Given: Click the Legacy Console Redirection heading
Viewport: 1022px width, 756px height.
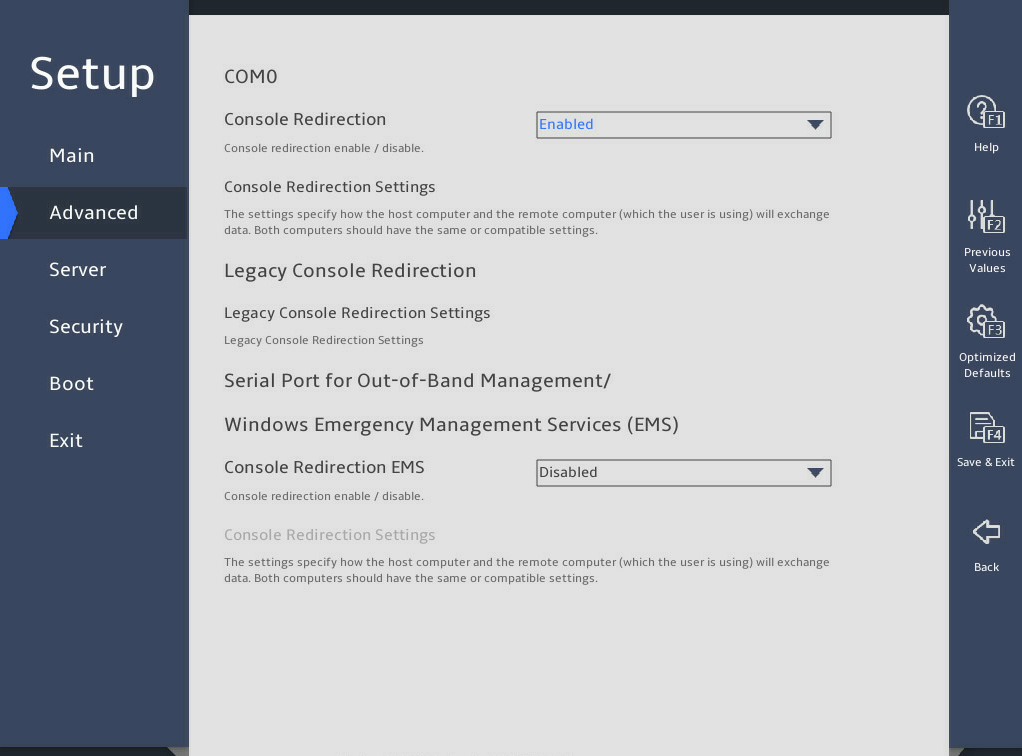Looking at the screenshot, I should (x=350, y=270).
